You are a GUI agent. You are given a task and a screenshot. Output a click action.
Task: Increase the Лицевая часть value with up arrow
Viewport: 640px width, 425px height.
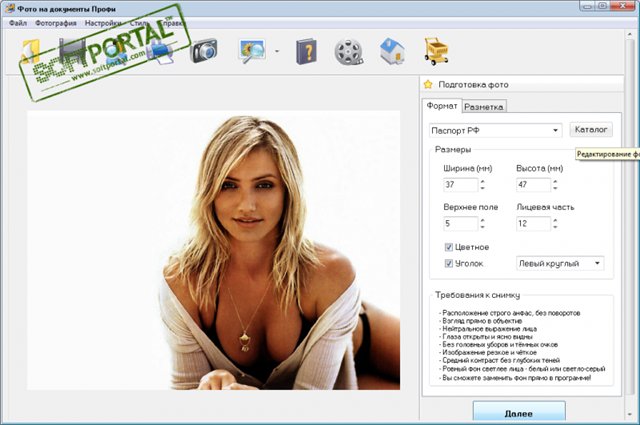[x=555, y=220]
